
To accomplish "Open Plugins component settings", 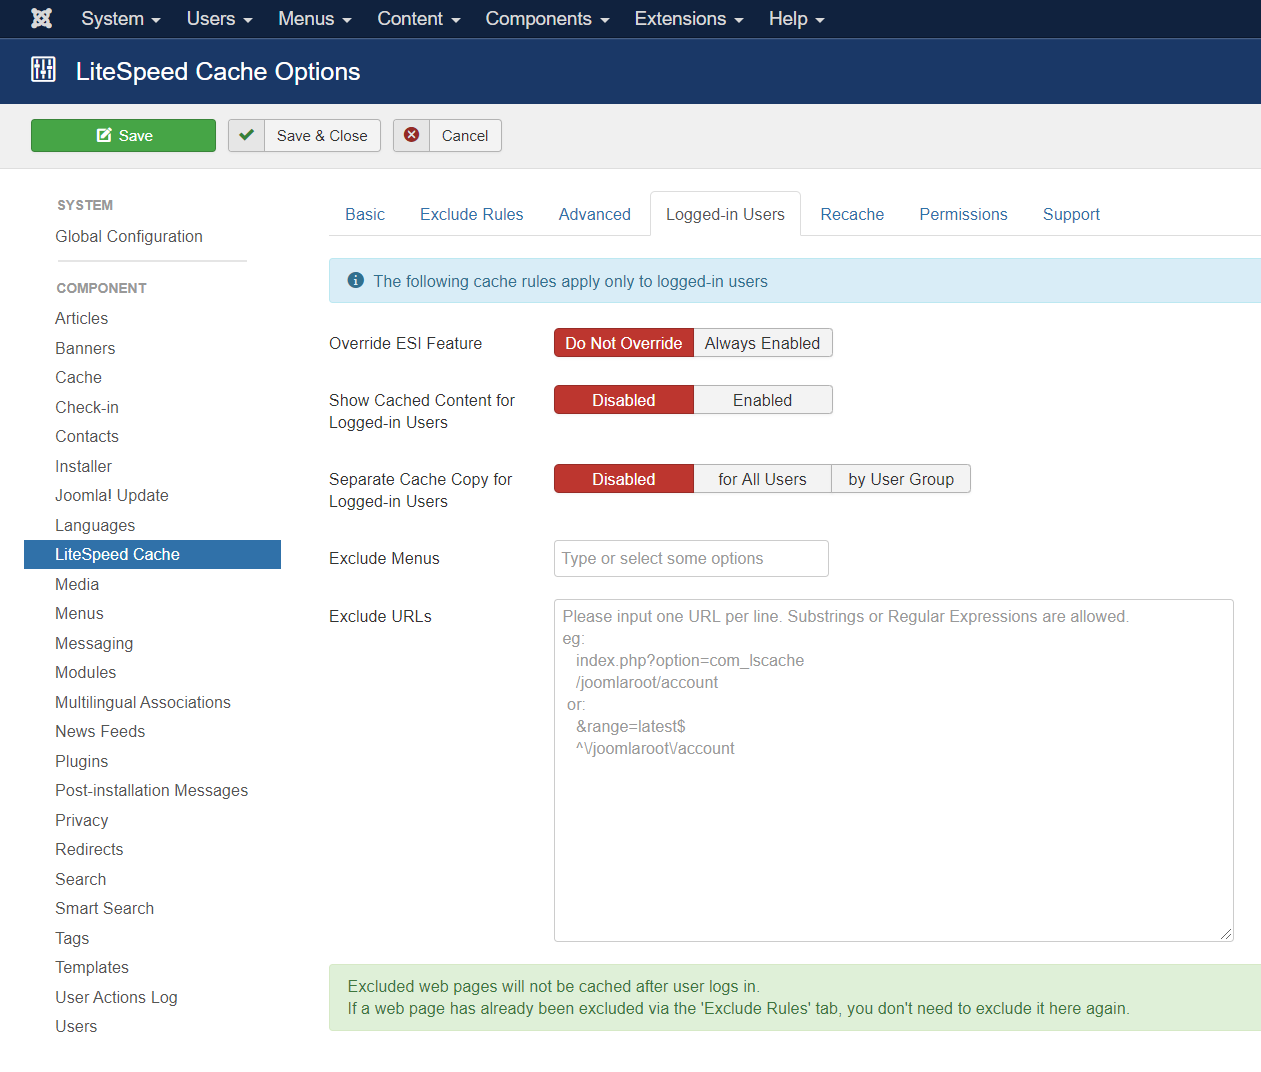I will coord(81,761).
